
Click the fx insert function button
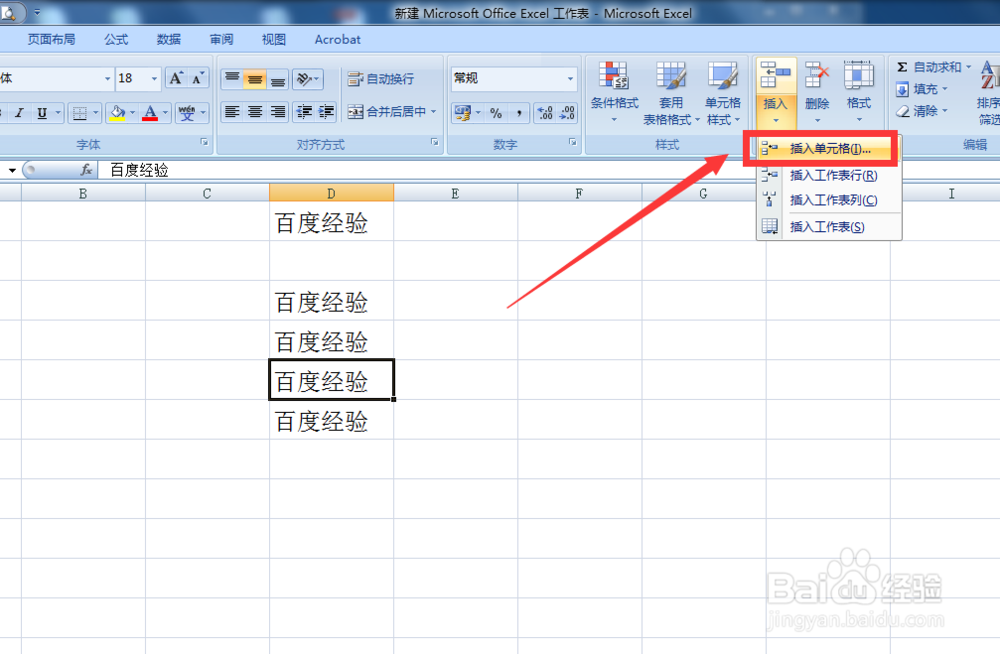87,170
